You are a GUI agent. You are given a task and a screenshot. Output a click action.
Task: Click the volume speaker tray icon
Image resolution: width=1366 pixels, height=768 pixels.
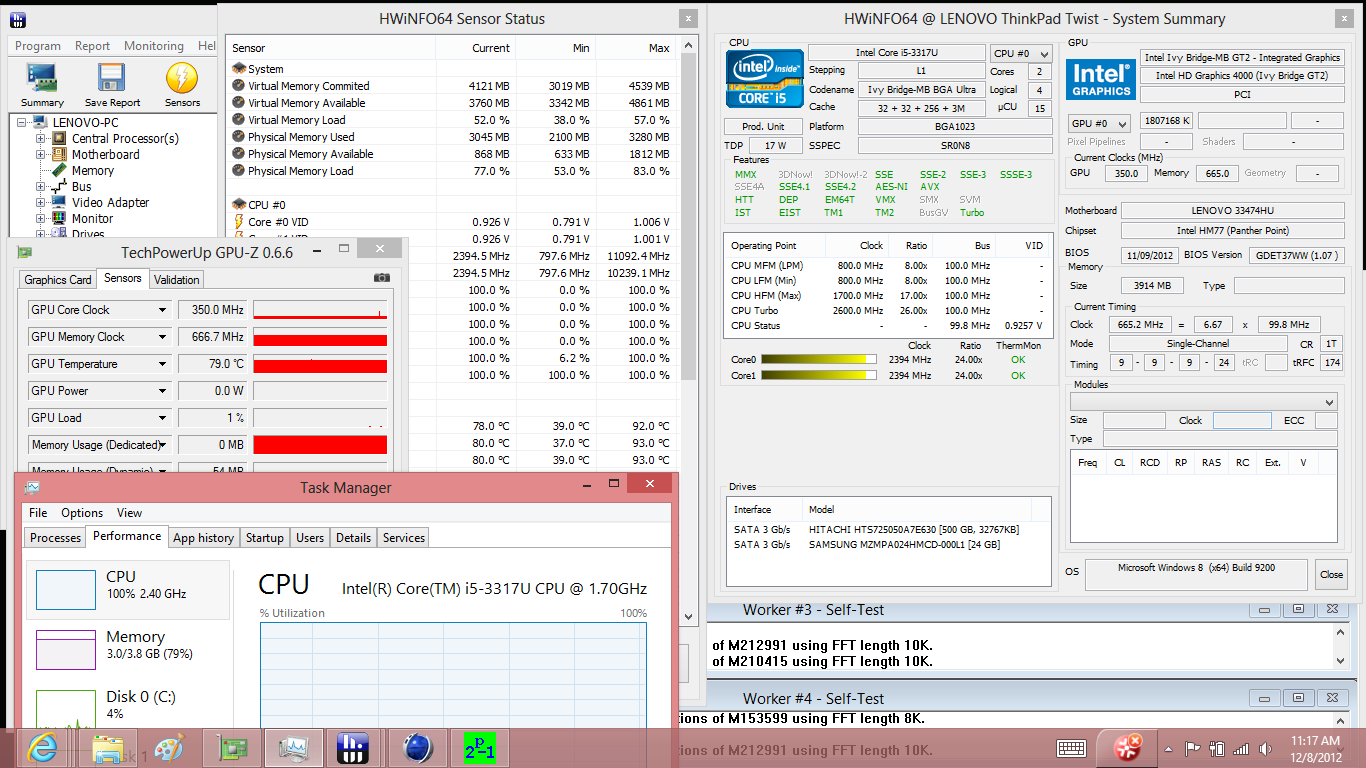pyautogui.click(x=1265, y=748)
